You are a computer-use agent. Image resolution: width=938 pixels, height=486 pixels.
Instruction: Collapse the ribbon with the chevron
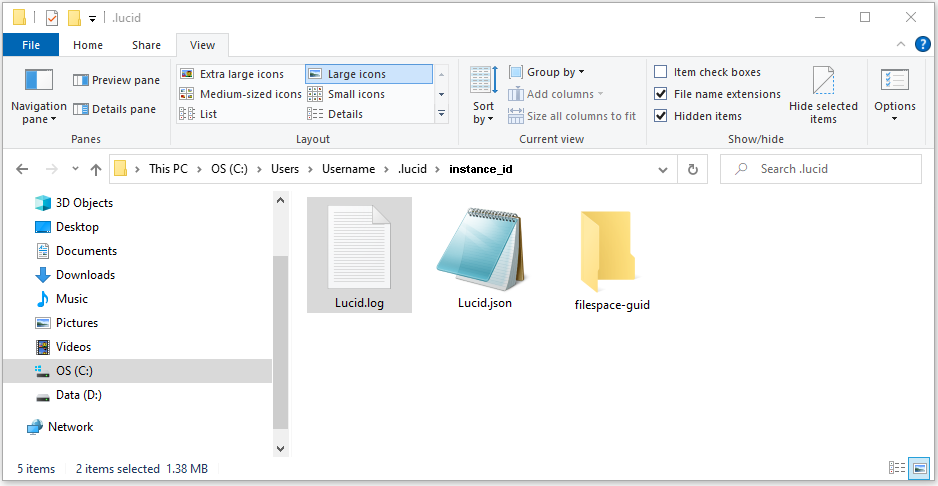pos(901,44)
